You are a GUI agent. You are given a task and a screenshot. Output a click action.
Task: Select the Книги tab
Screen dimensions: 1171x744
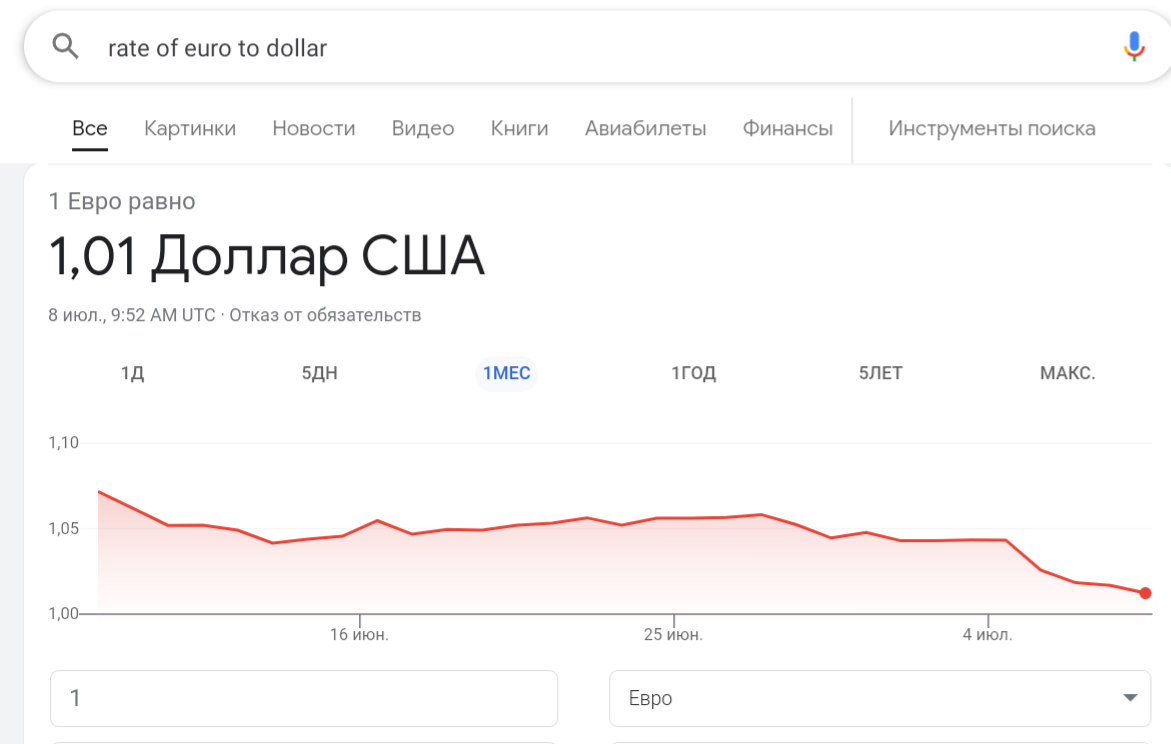click(x=519, y=128)
